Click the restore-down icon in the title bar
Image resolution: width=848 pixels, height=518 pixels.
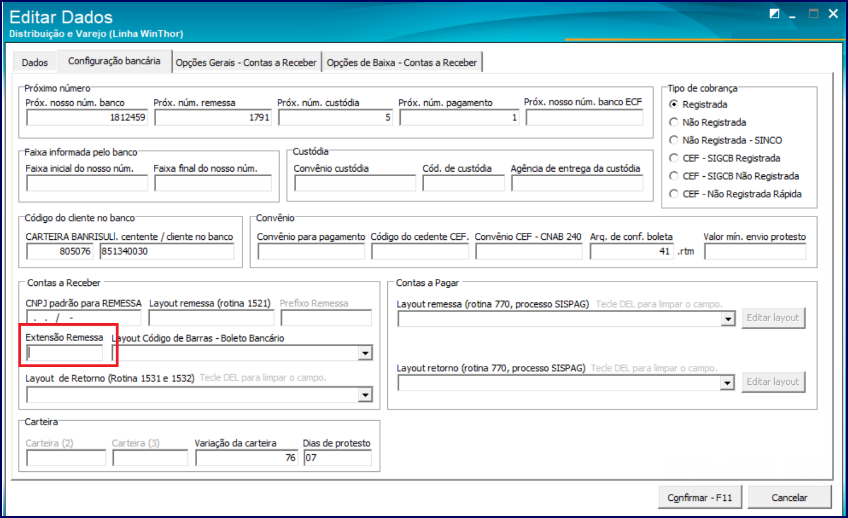pos(774,14)
